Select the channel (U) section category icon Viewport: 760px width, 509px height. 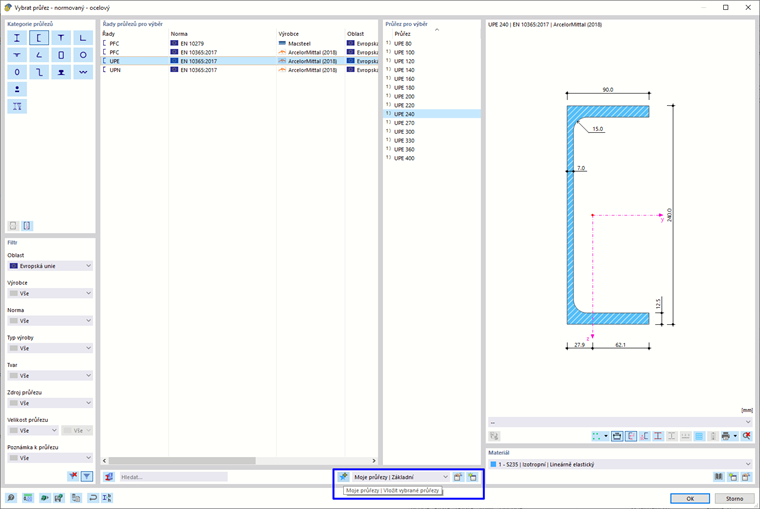coord(39,38)
